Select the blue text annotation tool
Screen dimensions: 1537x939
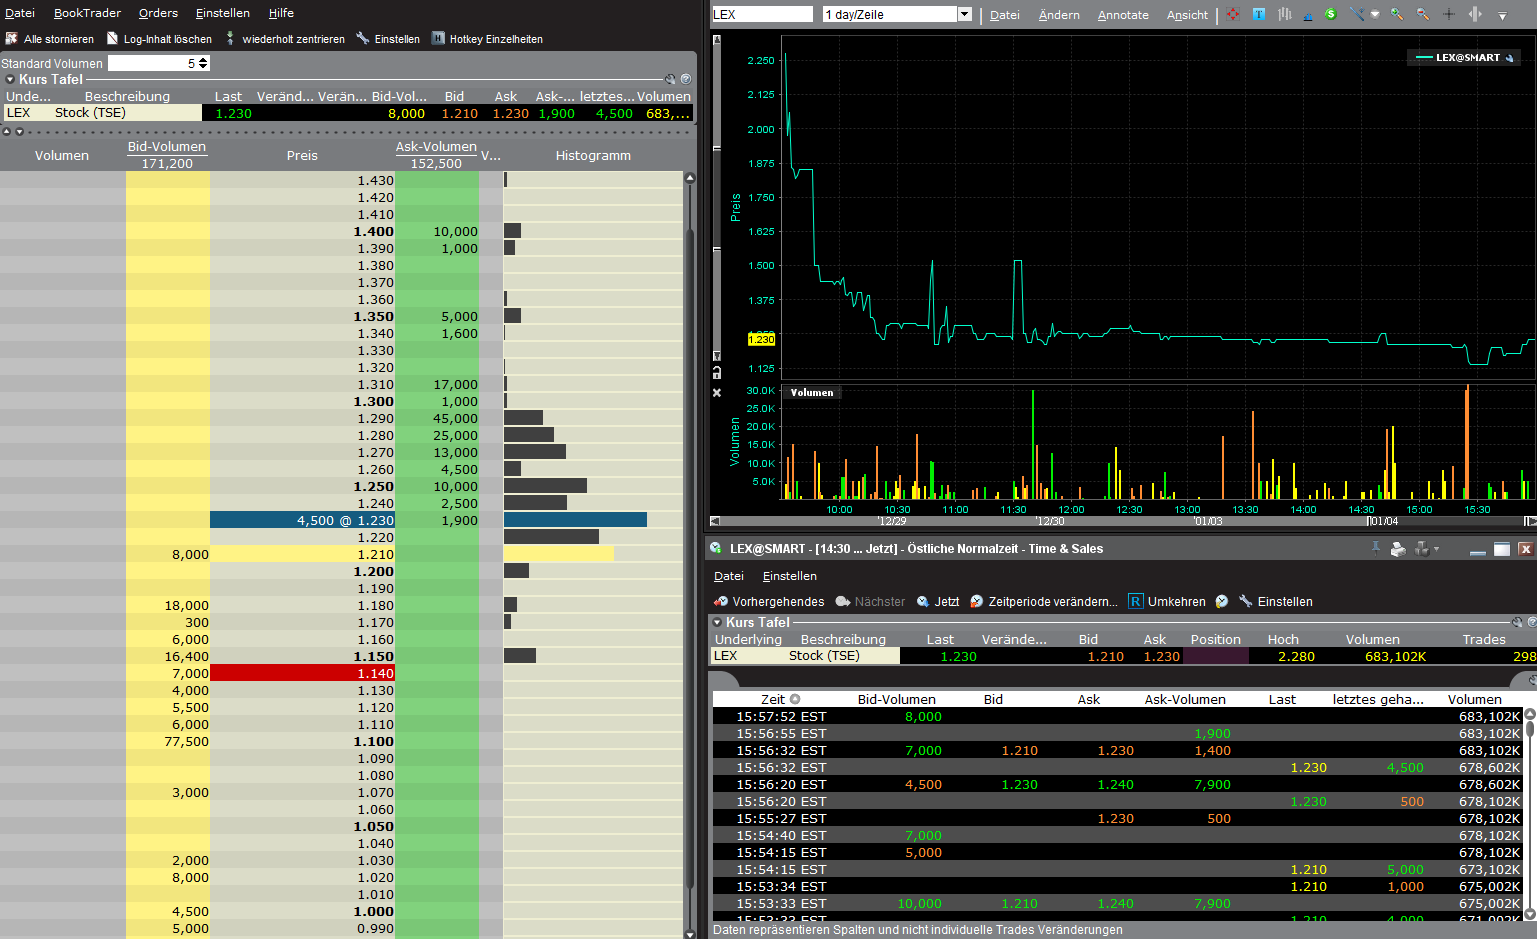(1258, 14)
